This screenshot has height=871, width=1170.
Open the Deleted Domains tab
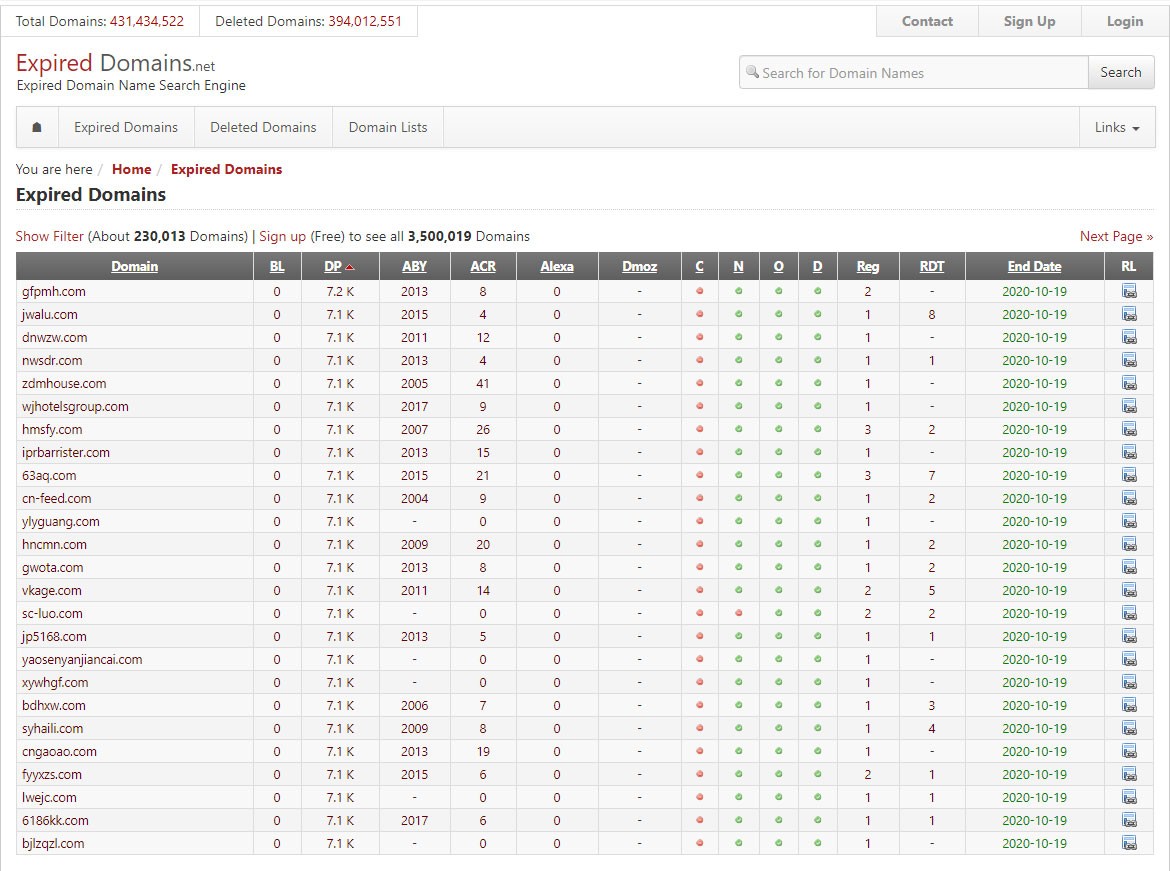(263, 128)
